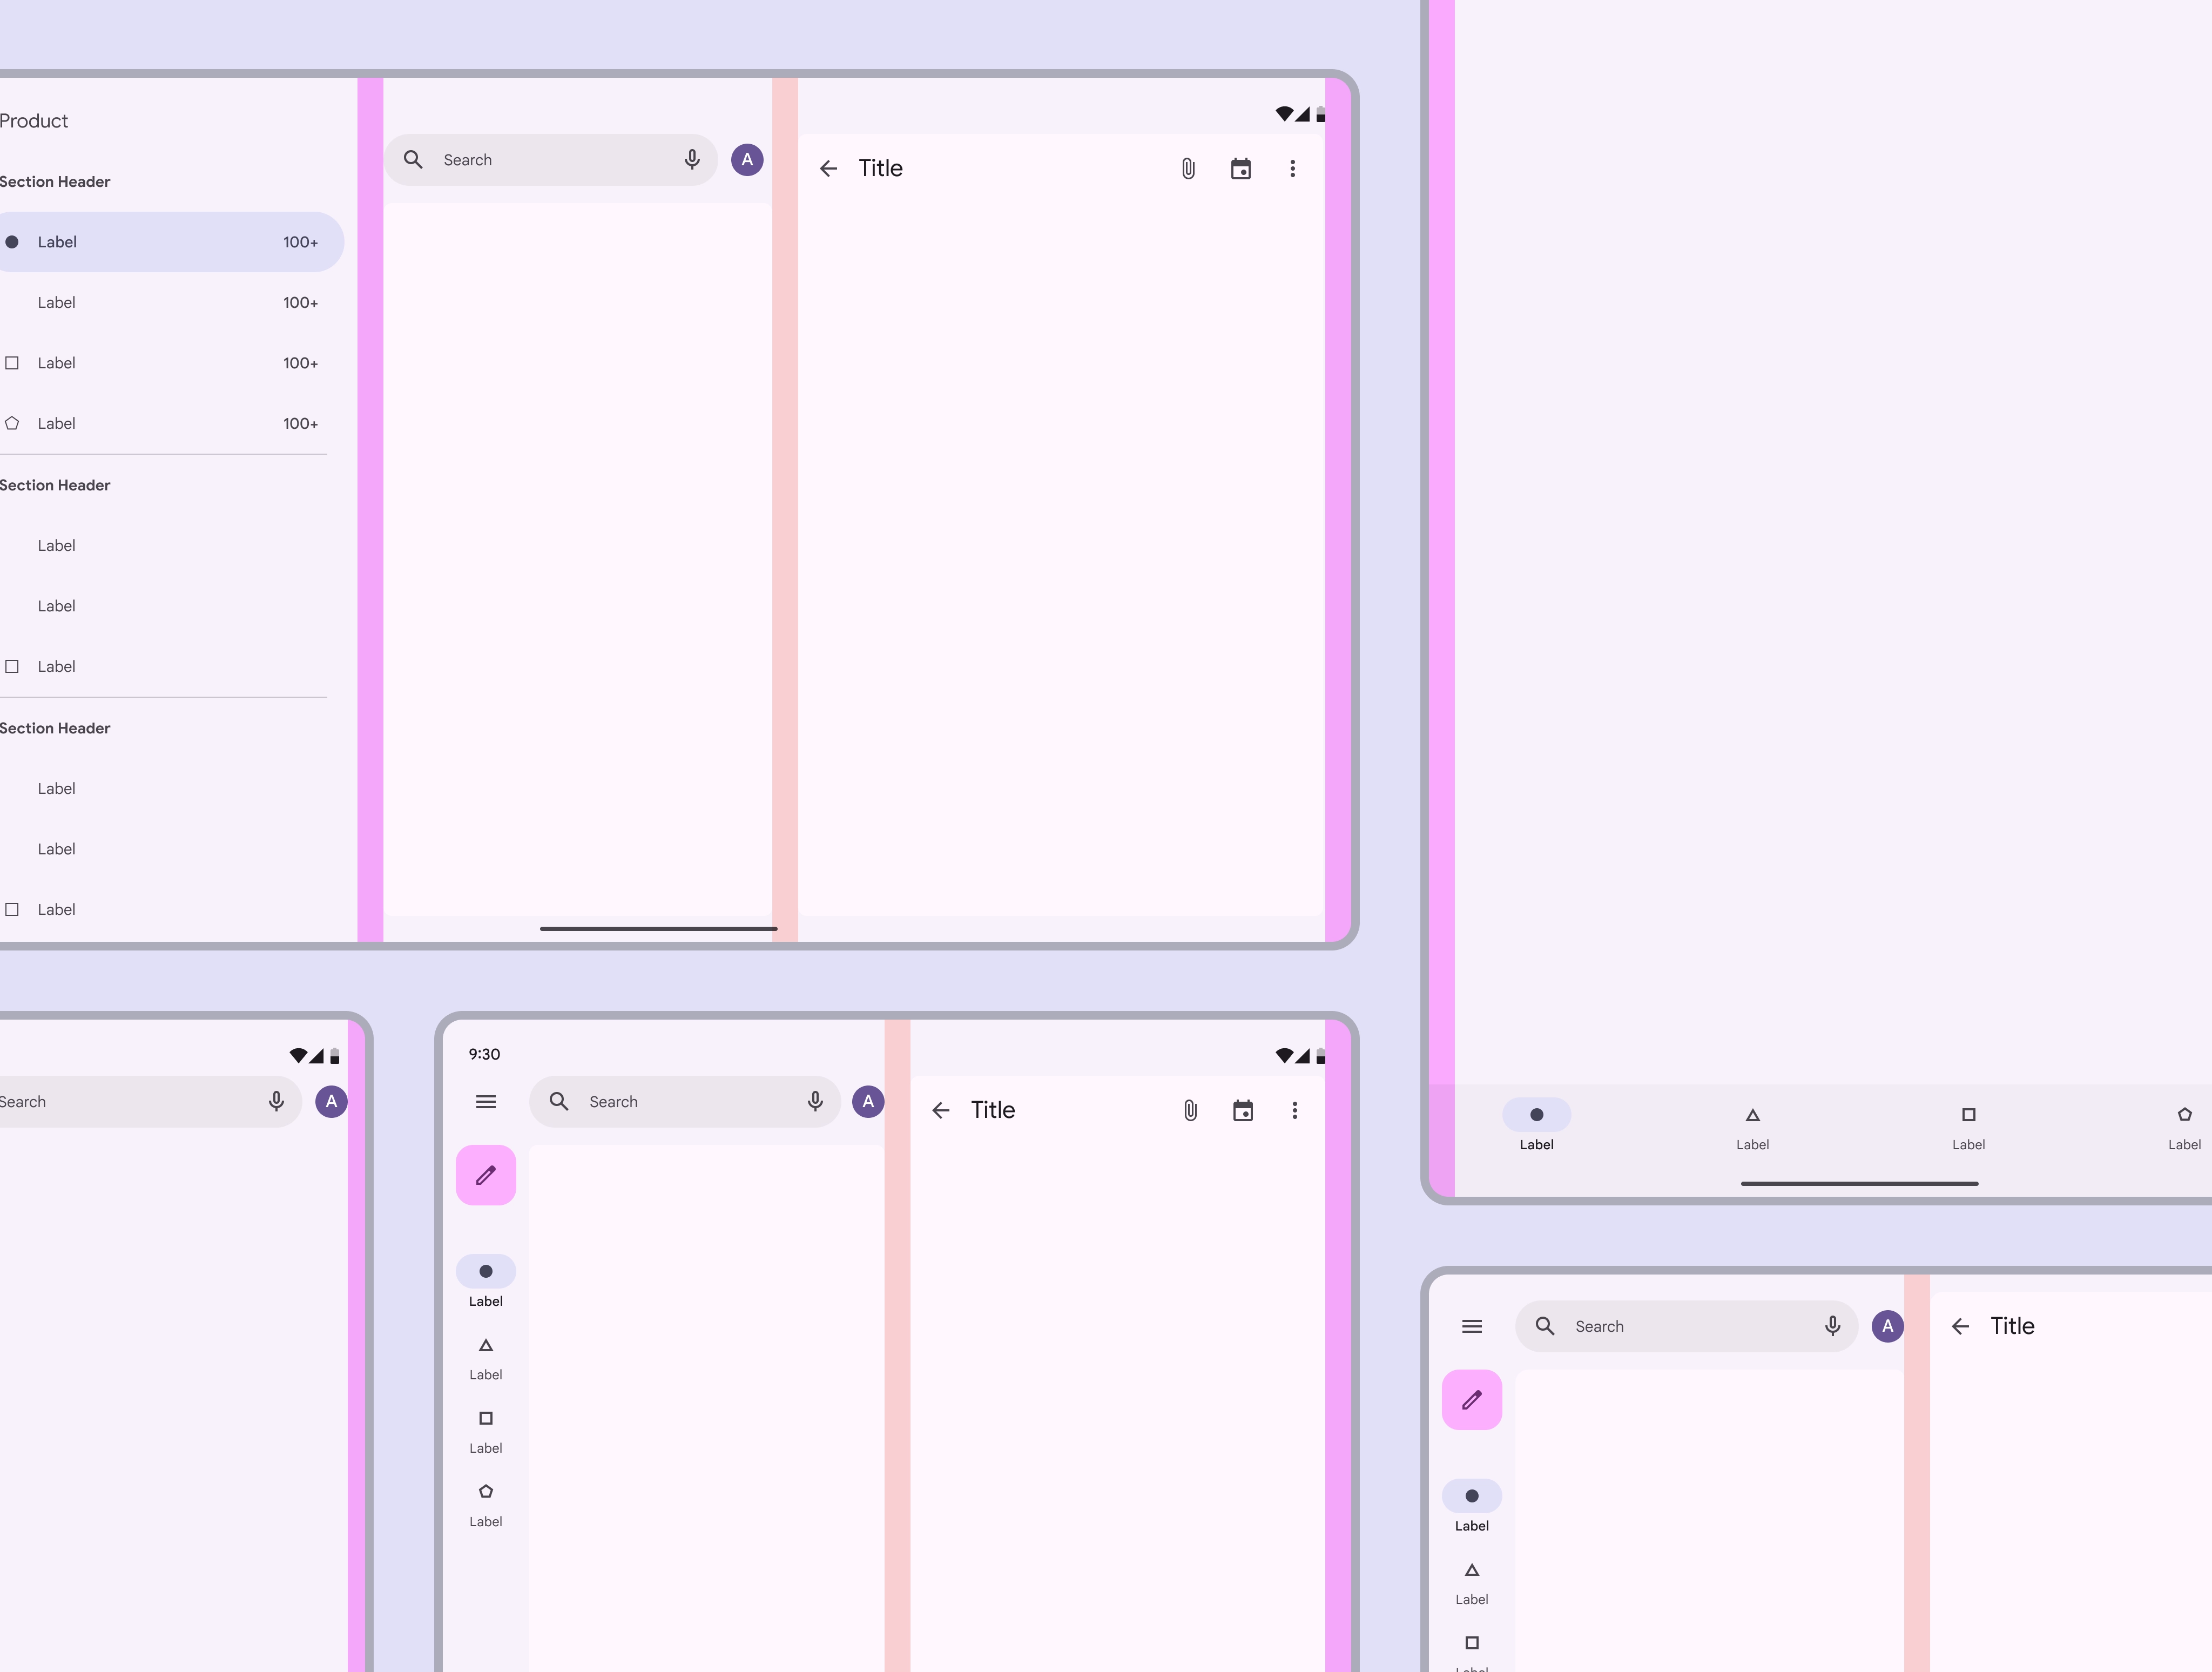Open the three-dot overflow menu in the uppermost Title toolbar
Image resolution: width=2212 pixels, height=1672 pixels.
[1293, 168]
